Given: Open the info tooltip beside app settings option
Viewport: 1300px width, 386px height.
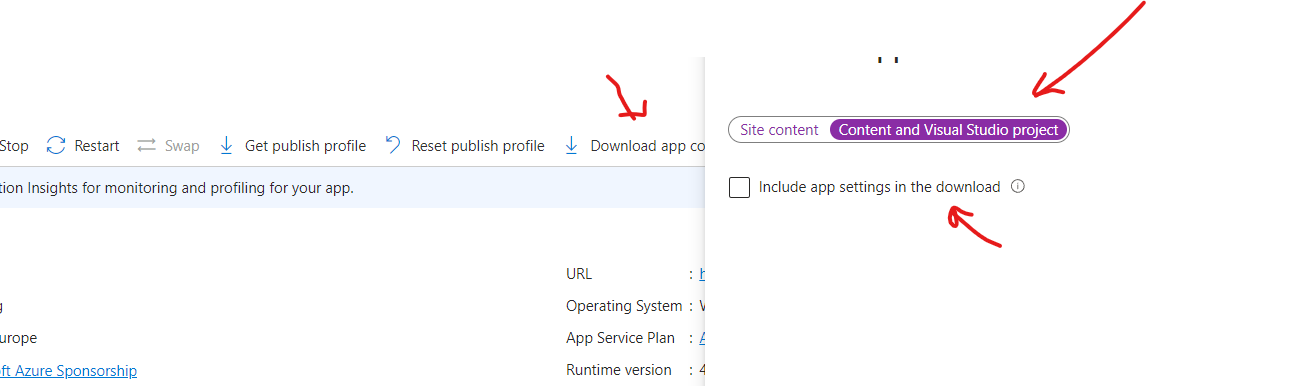Looking at the screenshot, I should point(1018,186).
